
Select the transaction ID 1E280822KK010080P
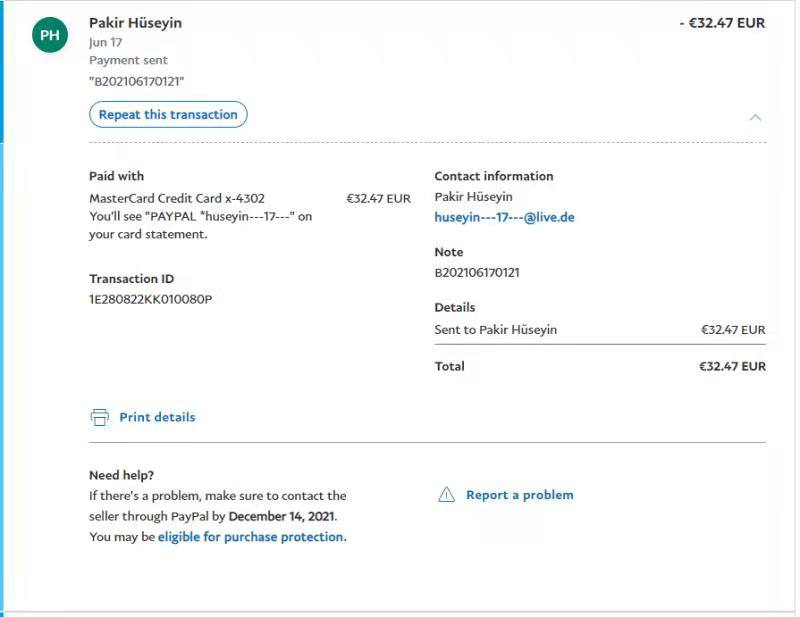(x=151, y=299)
